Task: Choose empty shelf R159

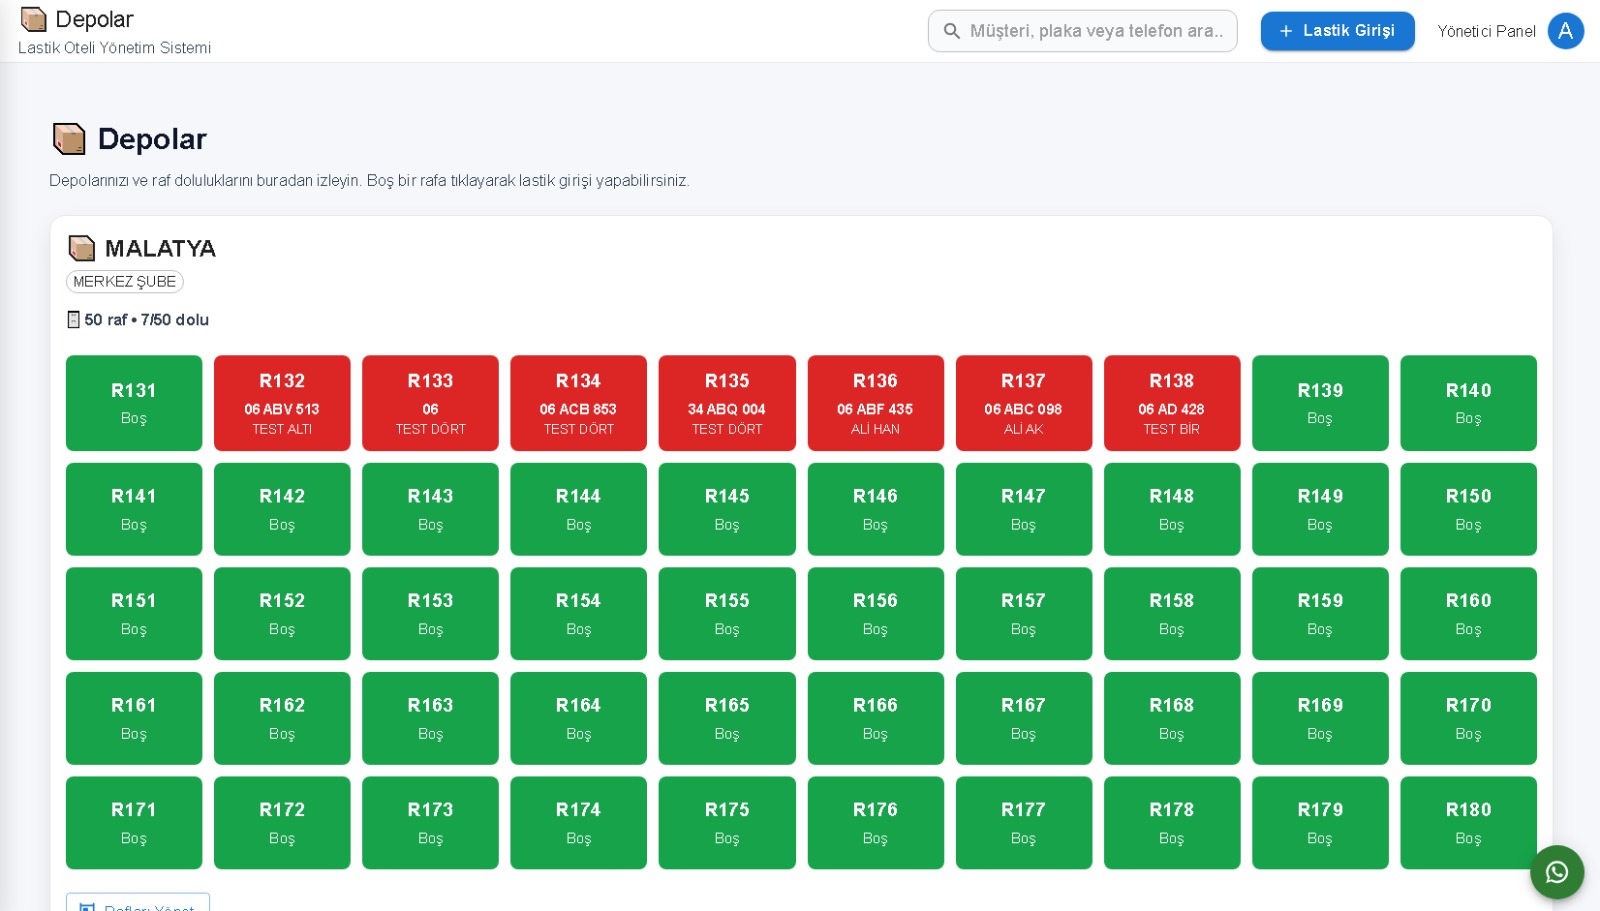Action: click(1320, 614)
